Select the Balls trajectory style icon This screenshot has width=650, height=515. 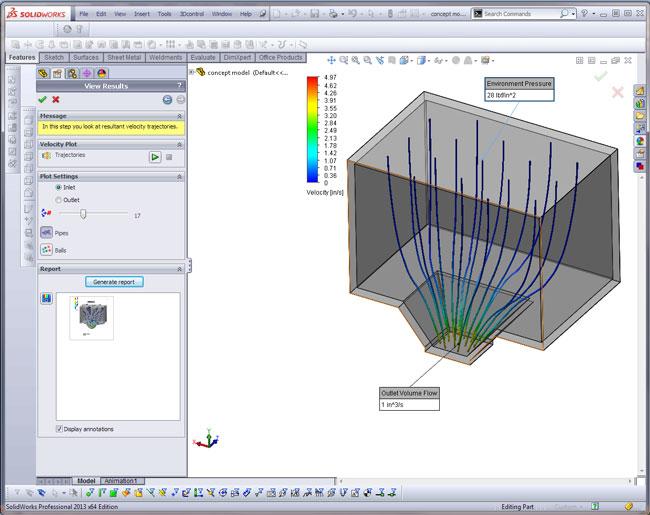coord(47,248)
